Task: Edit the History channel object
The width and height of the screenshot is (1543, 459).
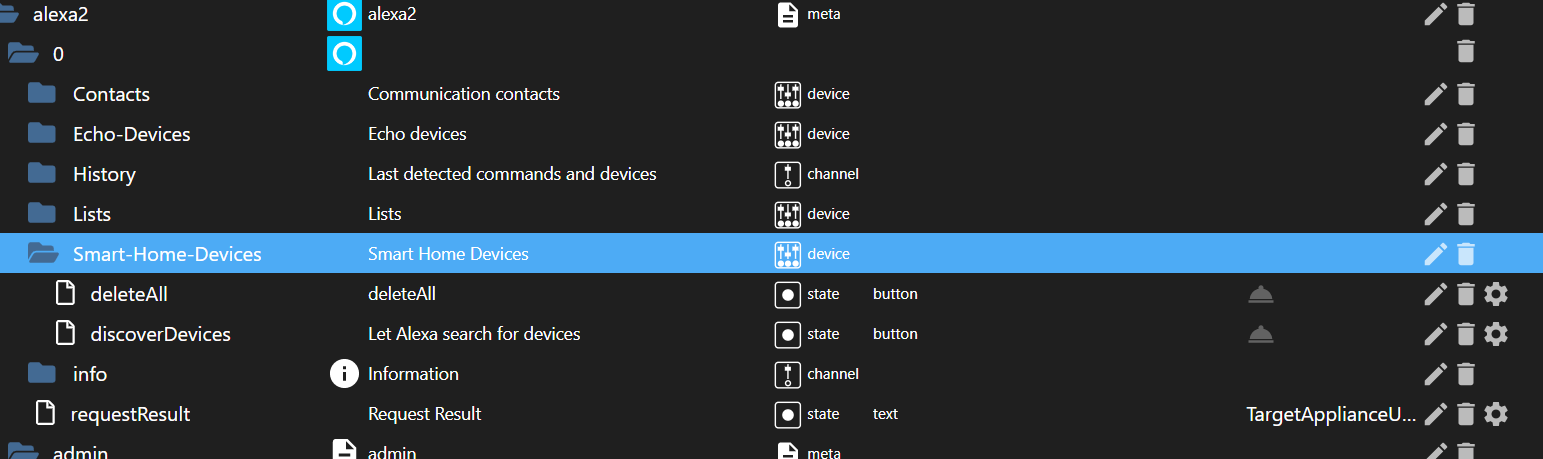Action: 1435,174
